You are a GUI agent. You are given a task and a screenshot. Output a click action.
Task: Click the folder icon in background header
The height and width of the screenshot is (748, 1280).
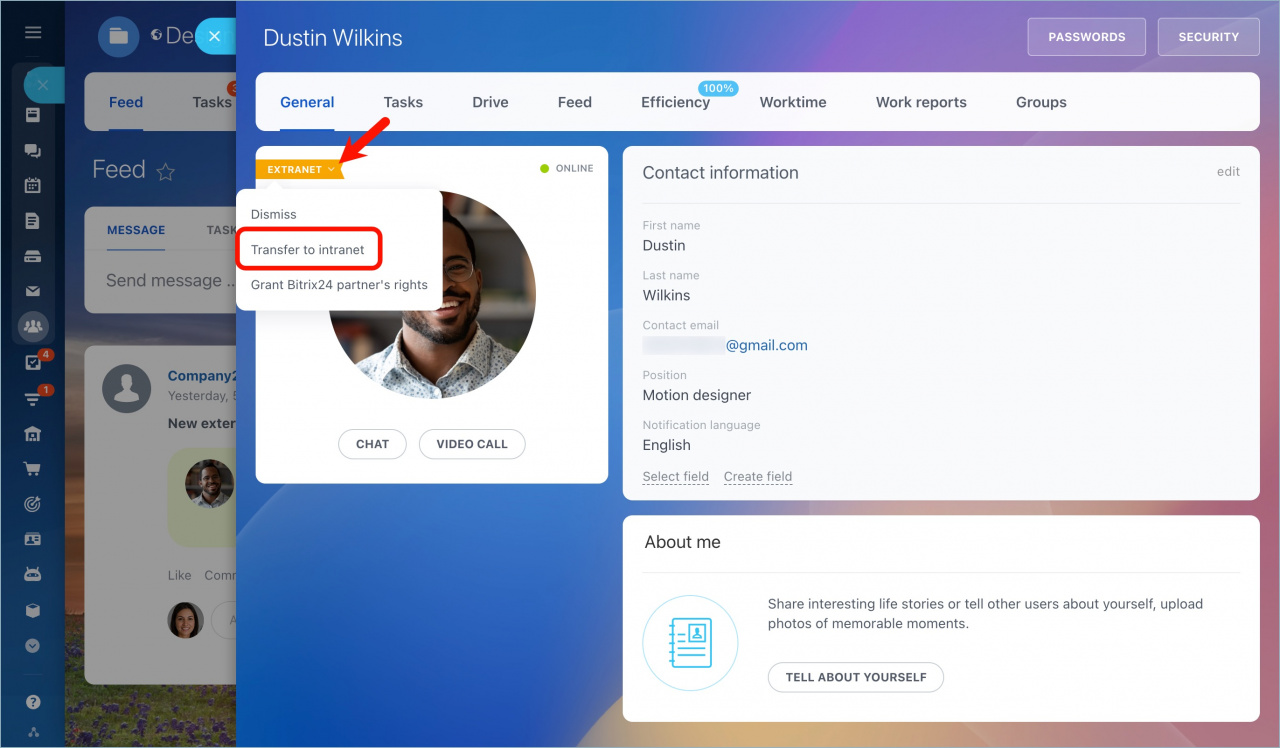click(118, 36)
